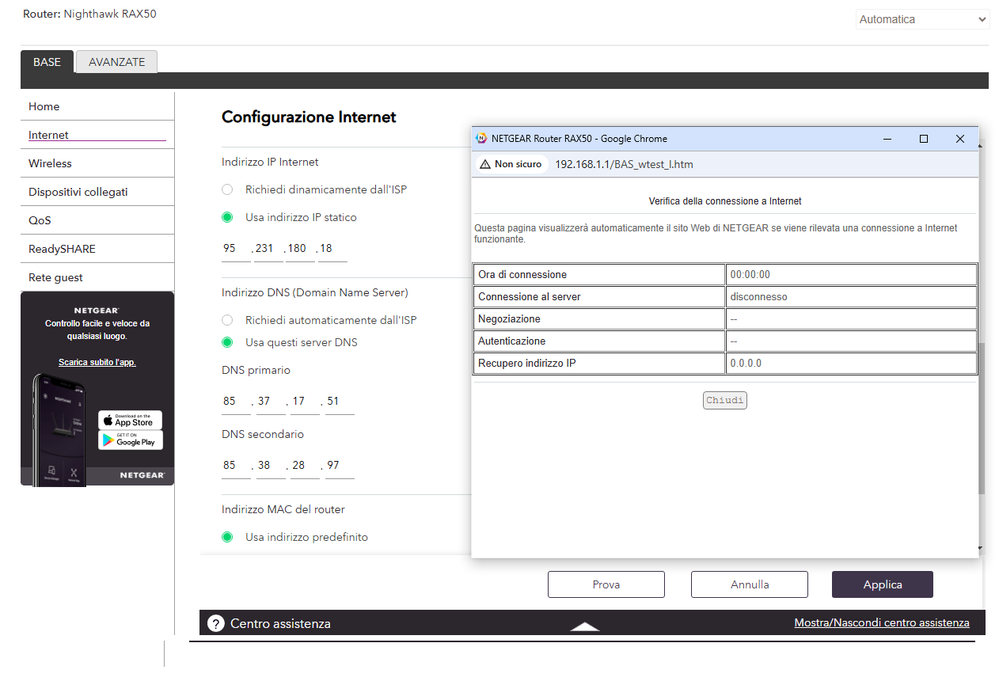Click the Chiudi button in popup

click(724, 400)
